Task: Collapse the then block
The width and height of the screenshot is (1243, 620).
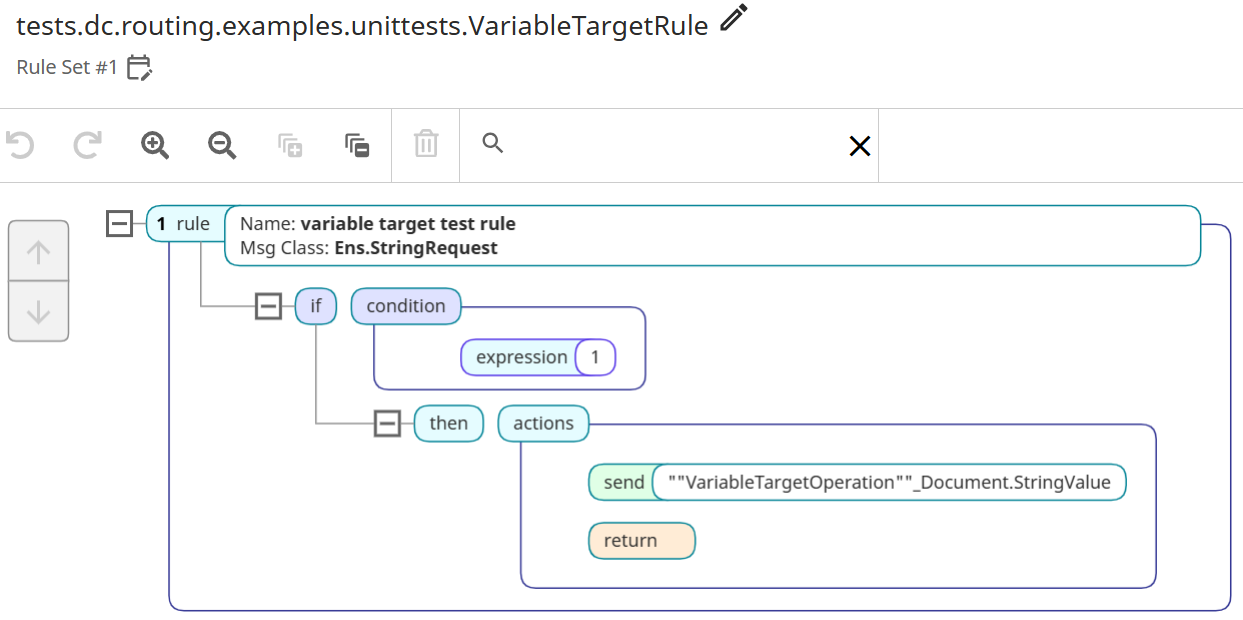Action: [x=387, y=423]
